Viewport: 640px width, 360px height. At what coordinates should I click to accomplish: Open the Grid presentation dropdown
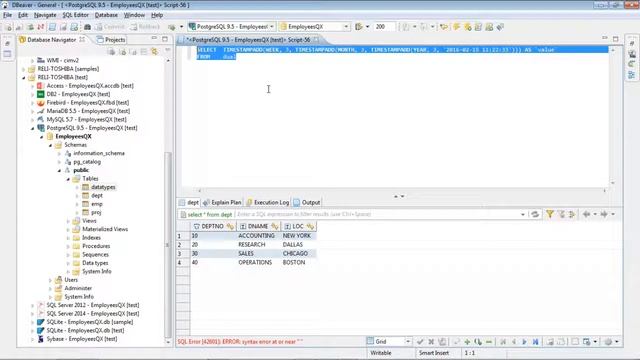[x=408, y=342]
